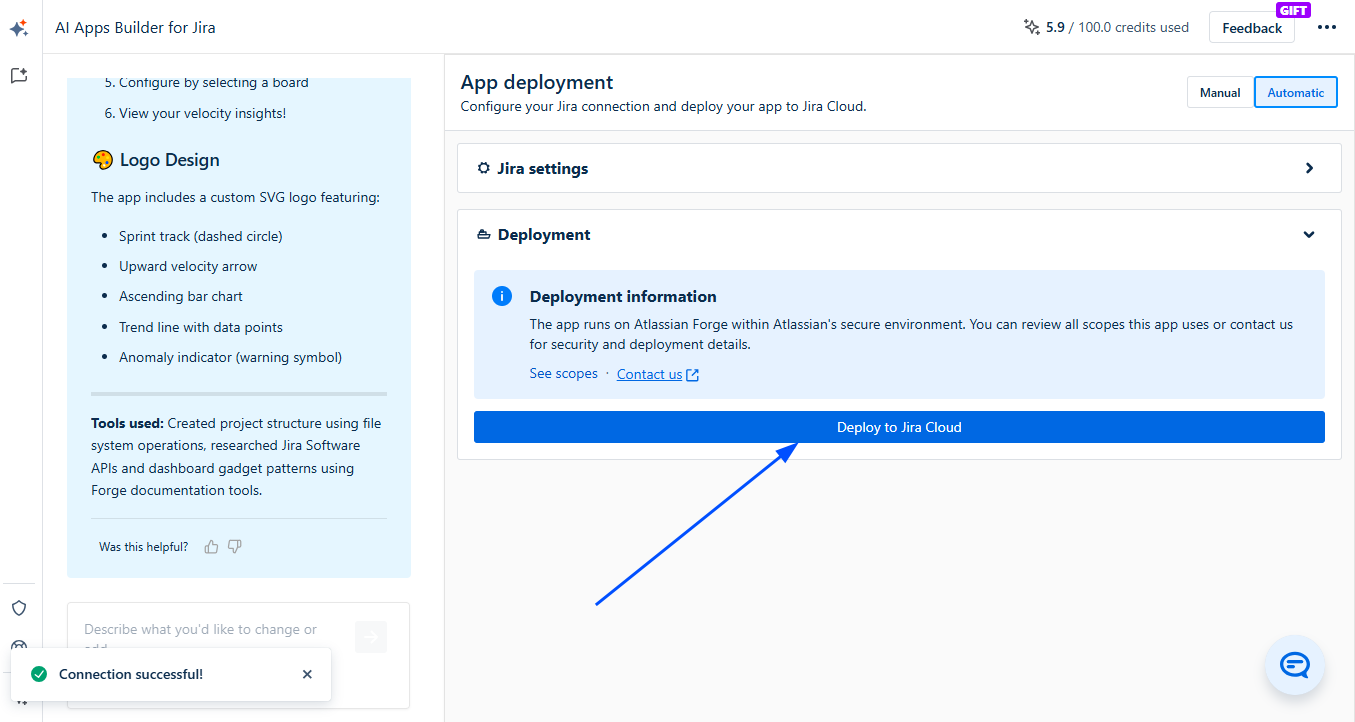The height and width of the screenshot is (722, 1355).
Task: Click the credits used indicator
Action: click(1106, 28)
